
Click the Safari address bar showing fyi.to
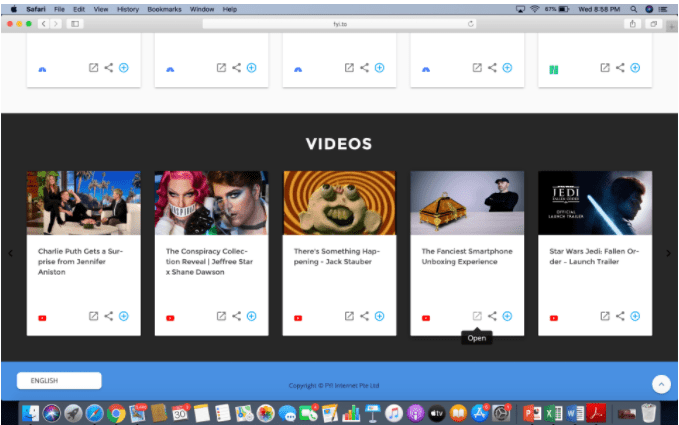339,23
